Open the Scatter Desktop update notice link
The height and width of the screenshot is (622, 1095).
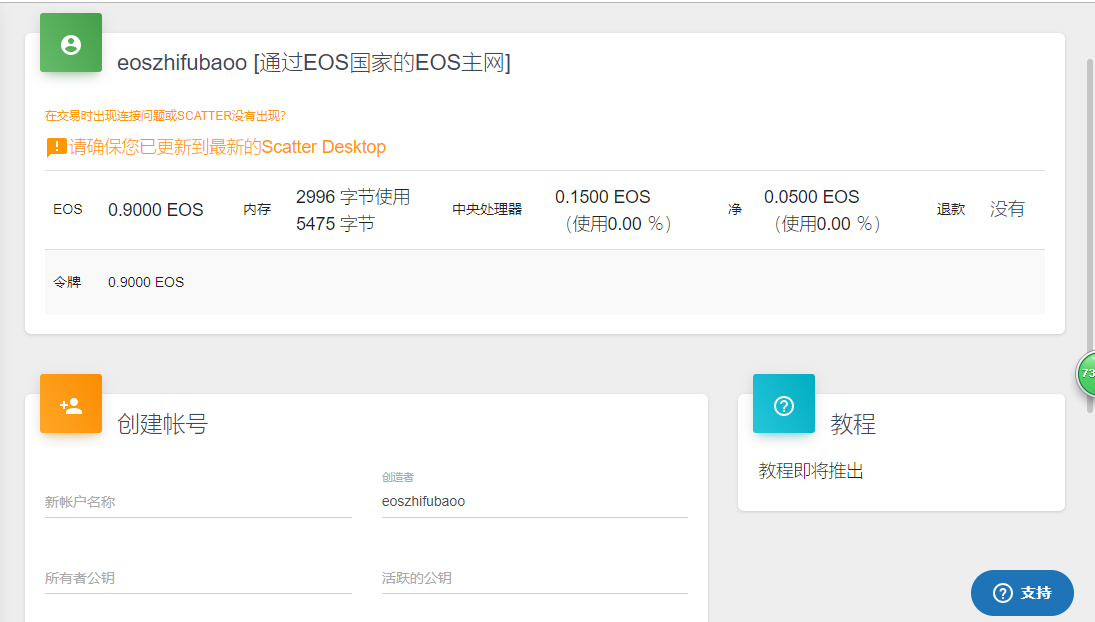click(x=227, y=147)
